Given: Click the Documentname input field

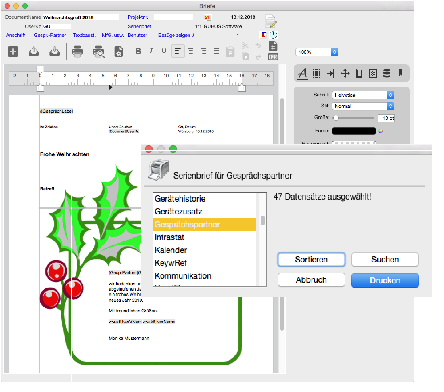Looking at the screenshot, I should click(81, 17).
